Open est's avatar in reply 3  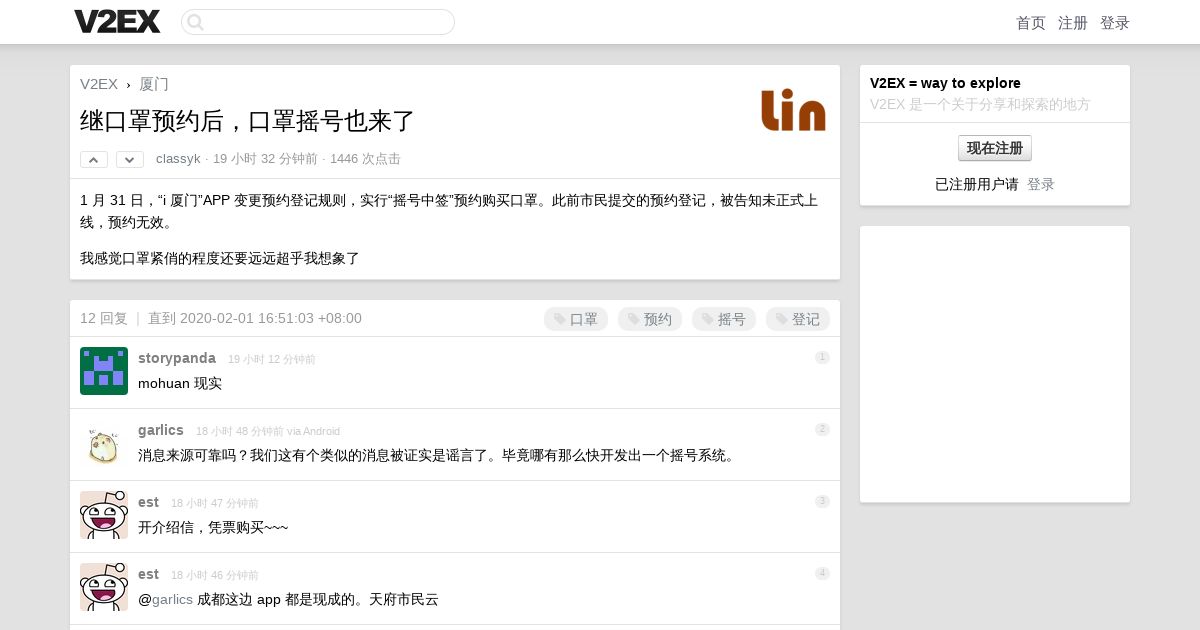104,515
